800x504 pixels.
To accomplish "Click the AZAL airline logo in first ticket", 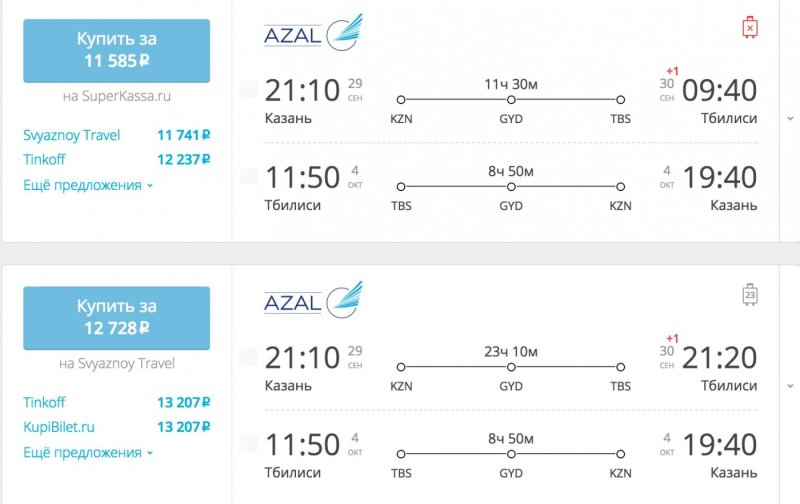I will (313, 33).
